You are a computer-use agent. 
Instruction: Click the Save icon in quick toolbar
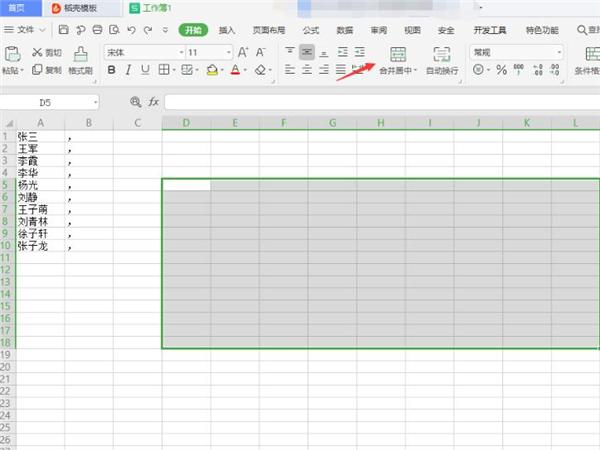click(64, 29)
